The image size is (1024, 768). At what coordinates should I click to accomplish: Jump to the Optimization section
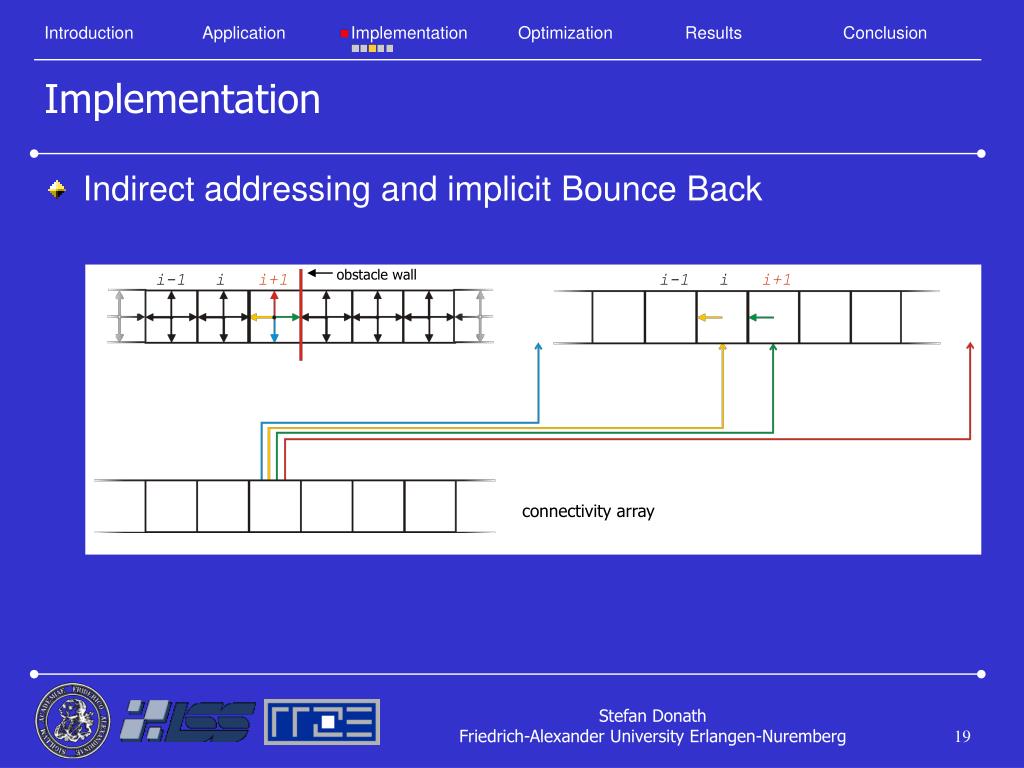tap(565, 33)
